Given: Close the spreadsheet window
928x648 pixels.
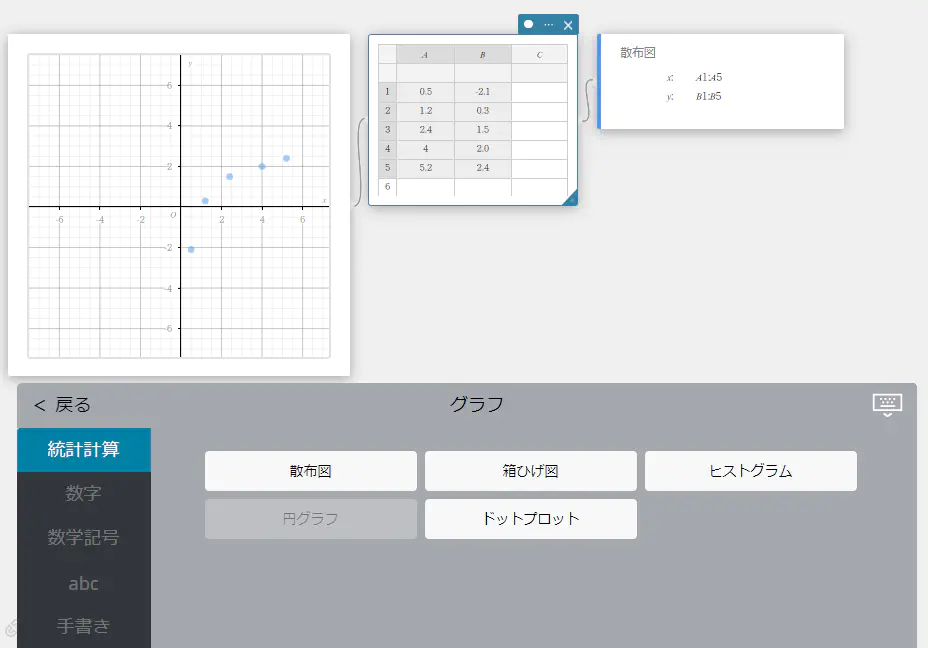Looking at the screenshot, I should (567, 25).
